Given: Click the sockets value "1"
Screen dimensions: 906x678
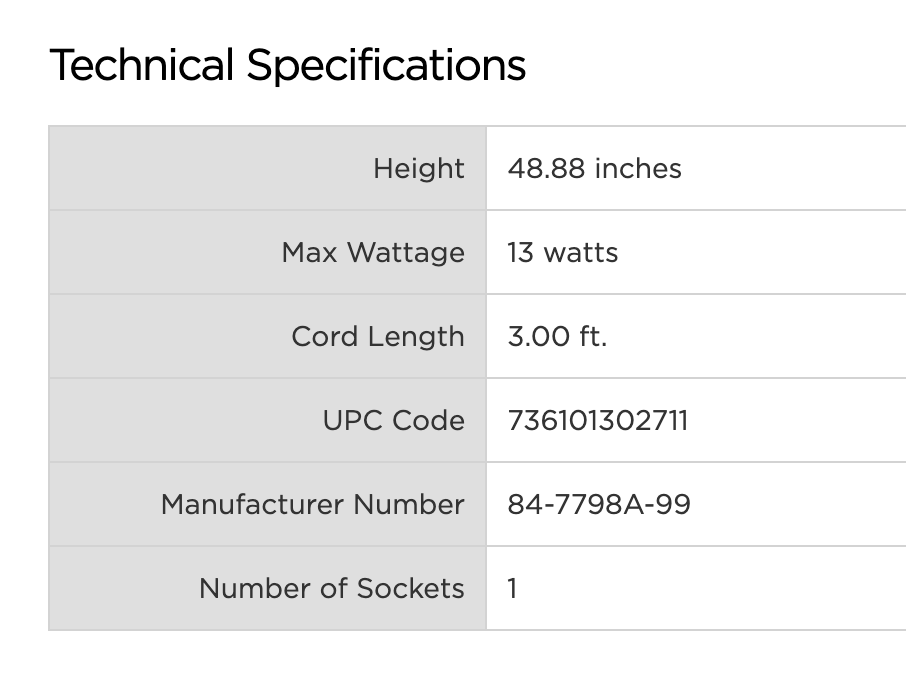Looking at the screenshot, I should [x=512, y=588].
